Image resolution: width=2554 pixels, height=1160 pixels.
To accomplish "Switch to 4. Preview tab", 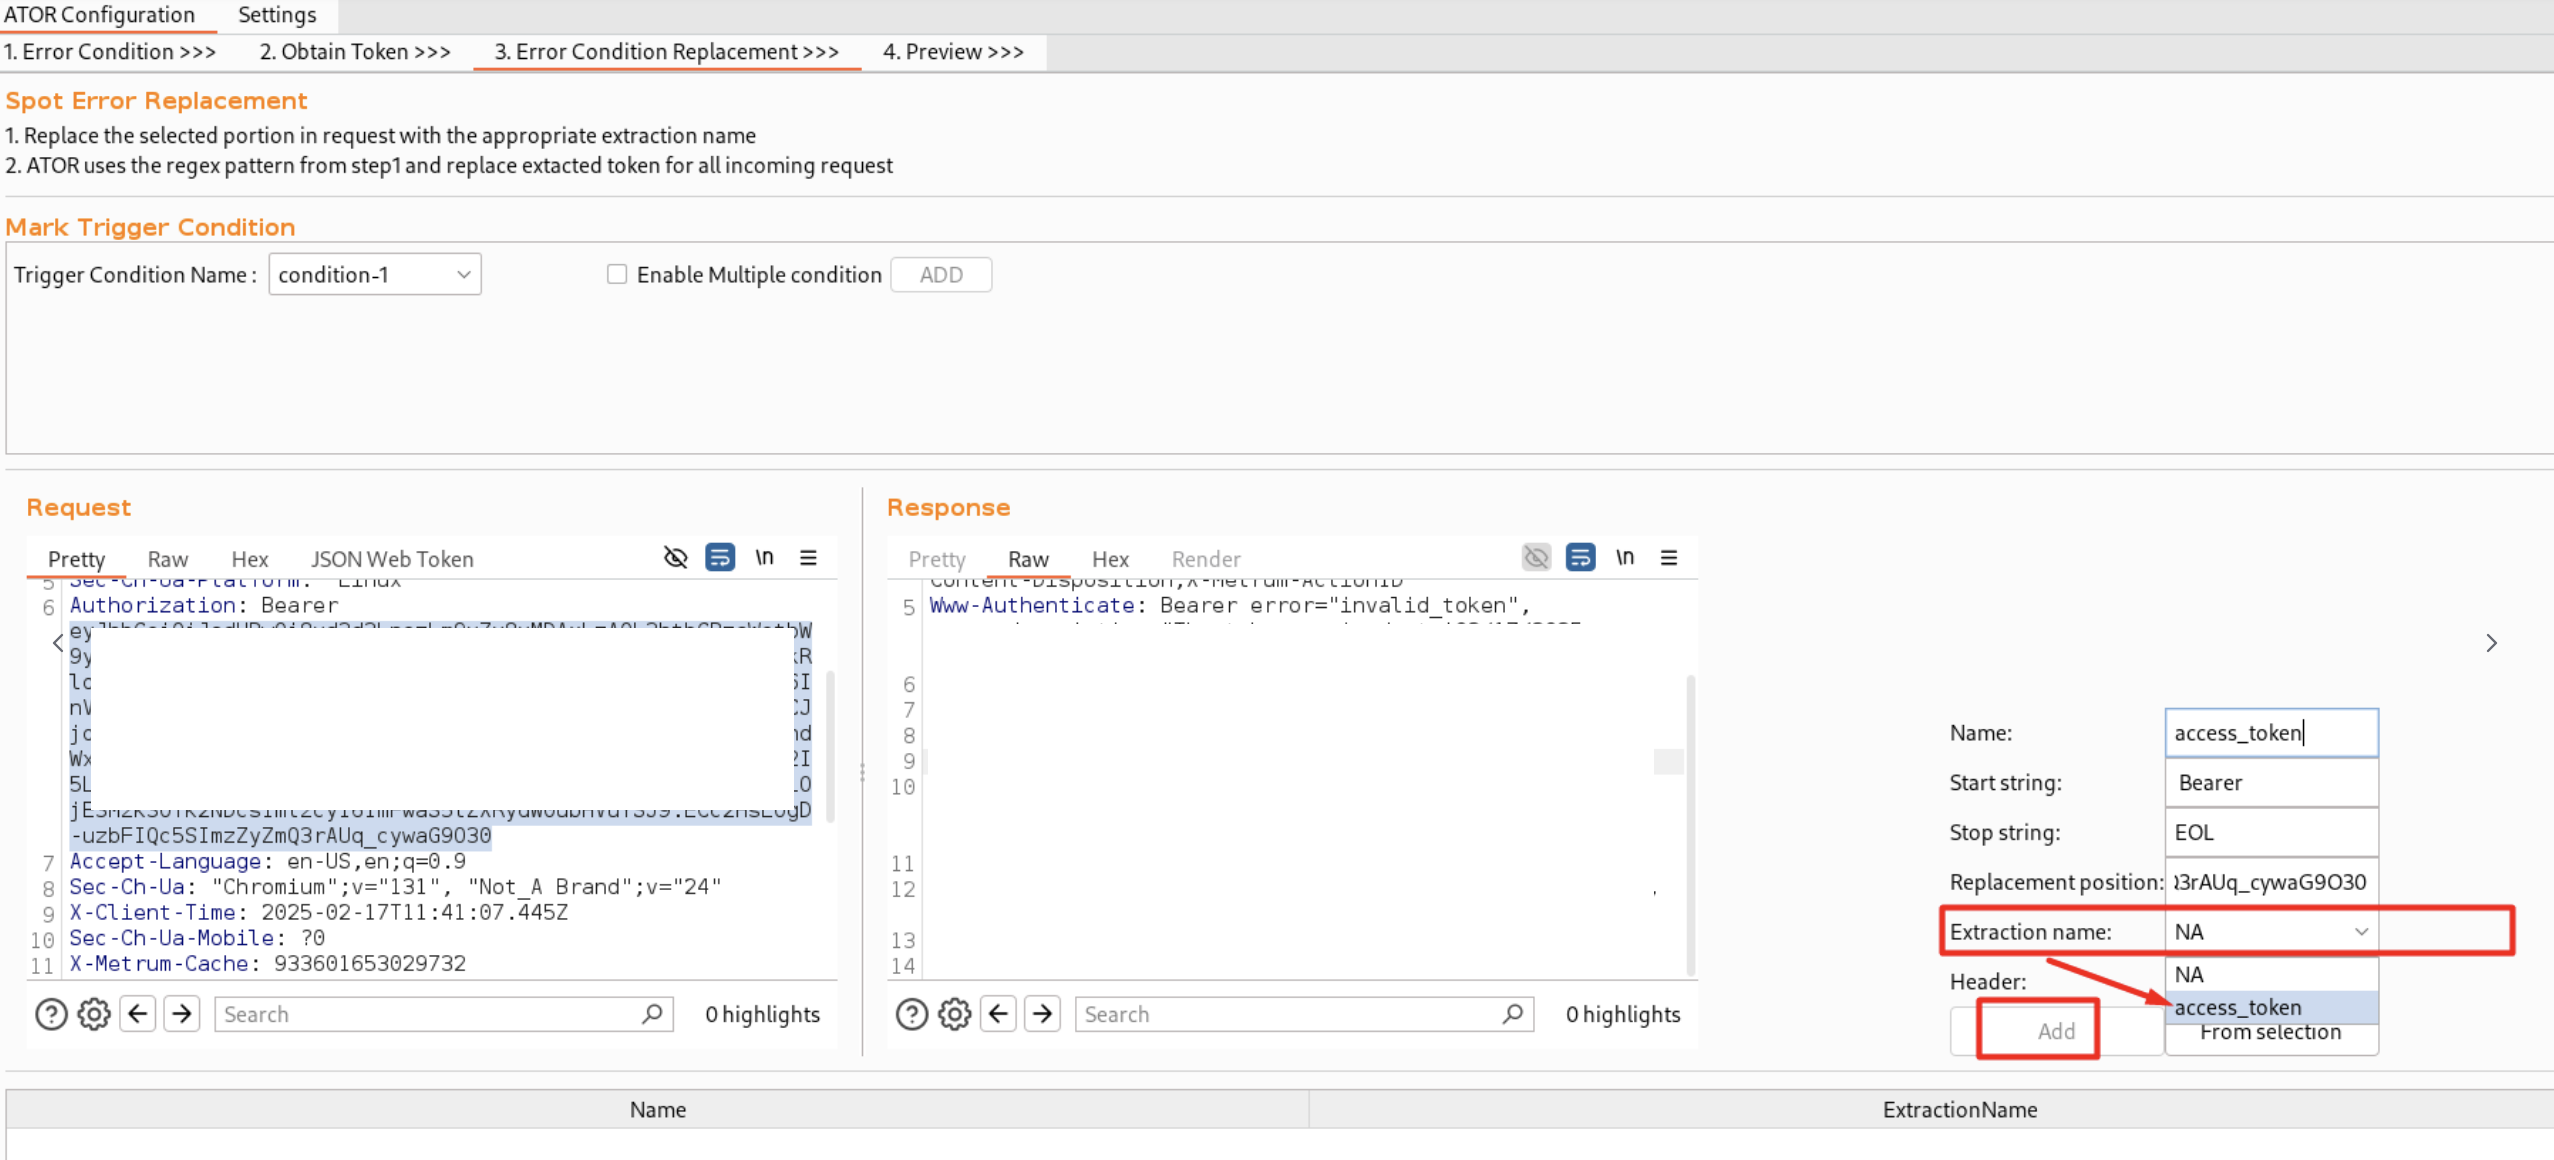I will pos(952,52).
